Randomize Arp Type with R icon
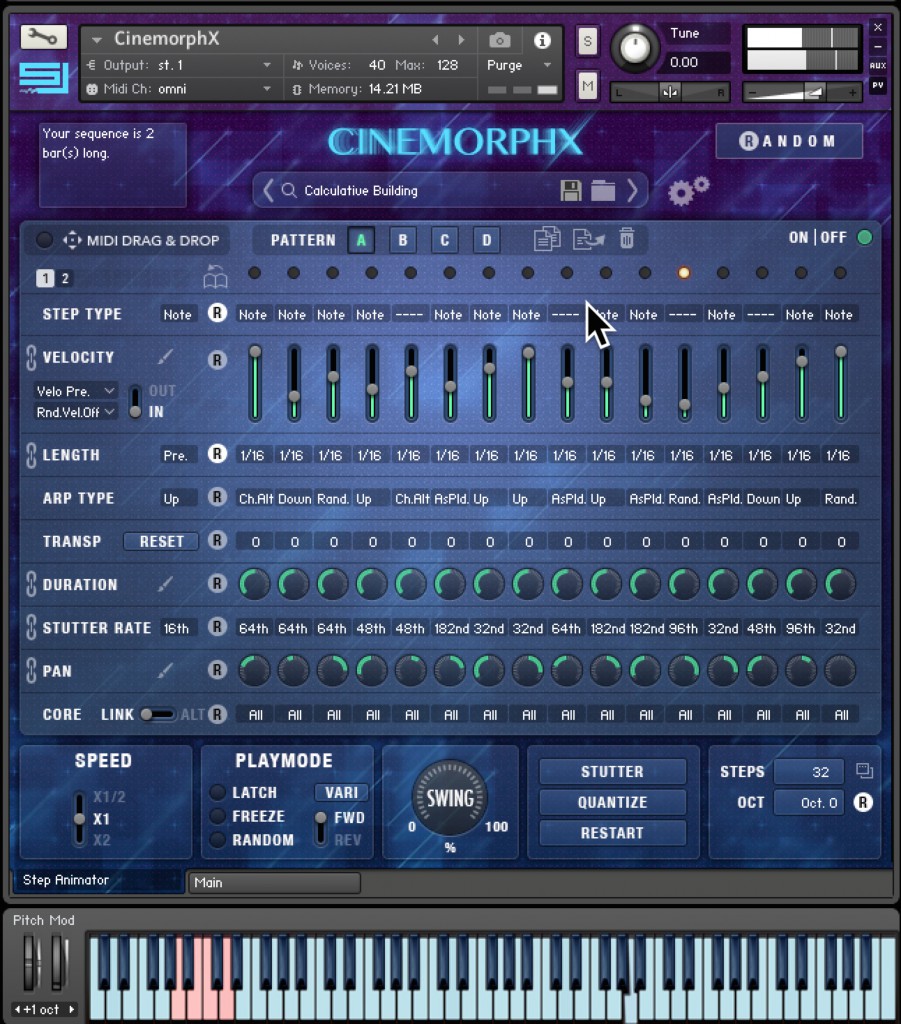 pyautogui.click(x=217, y=497)
